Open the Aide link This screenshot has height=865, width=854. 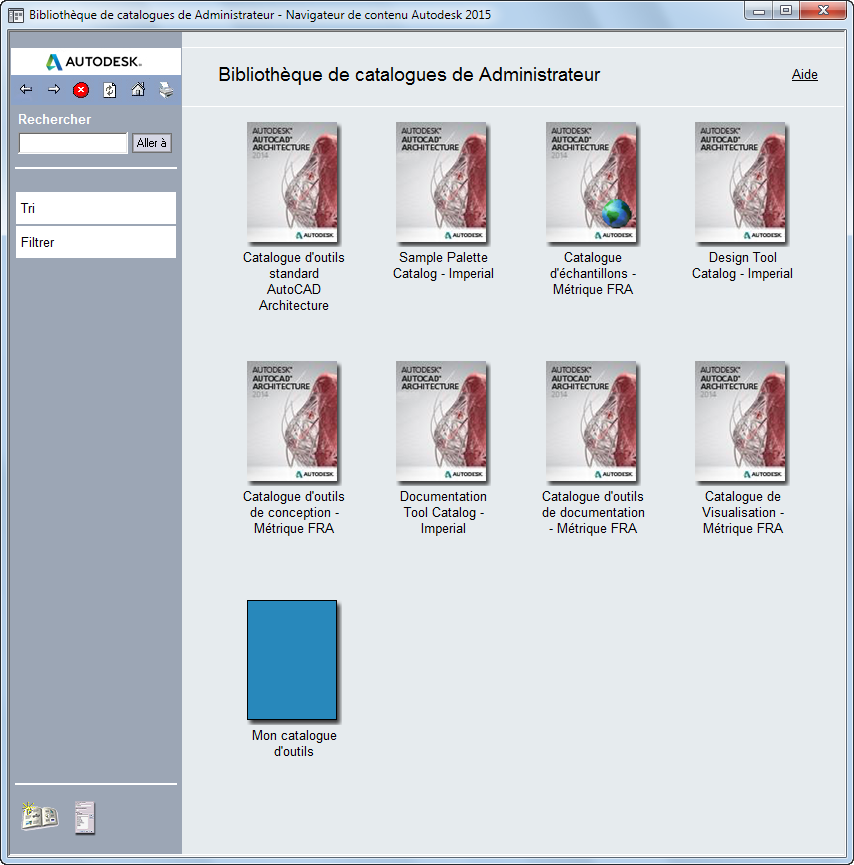click(804, 74)
